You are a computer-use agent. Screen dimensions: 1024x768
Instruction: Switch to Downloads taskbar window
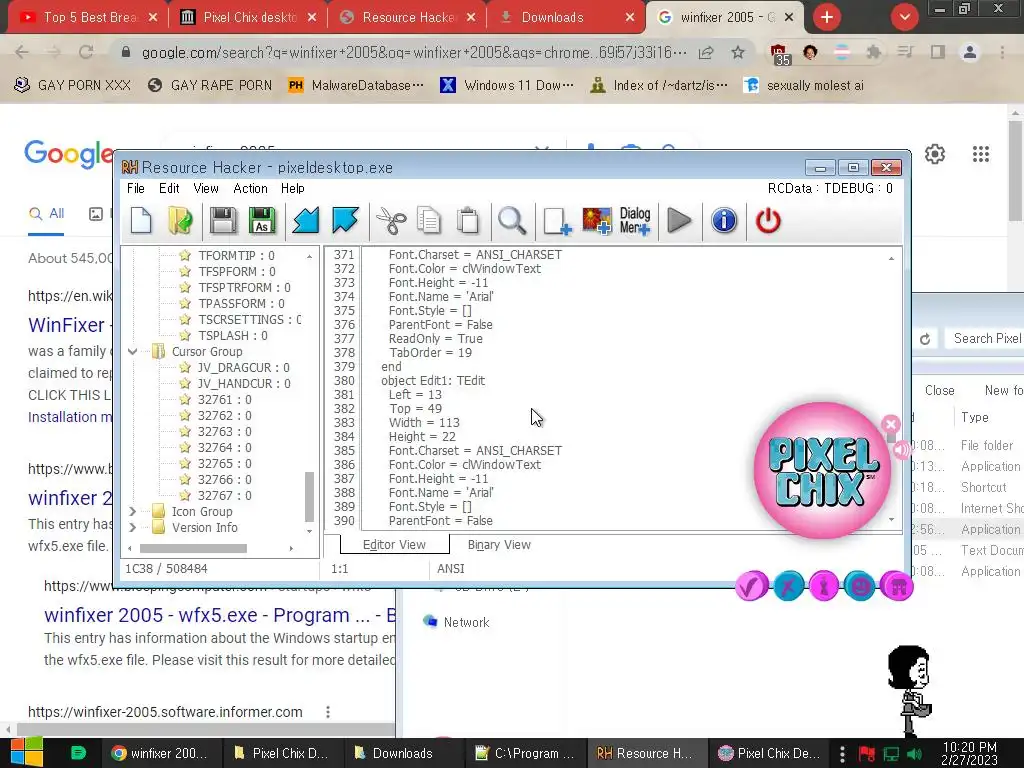393,754
